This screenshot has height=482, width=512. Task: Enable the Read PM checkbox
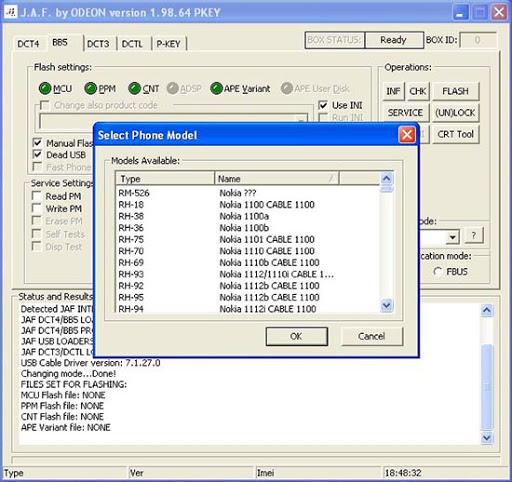(x=36, y=196)
